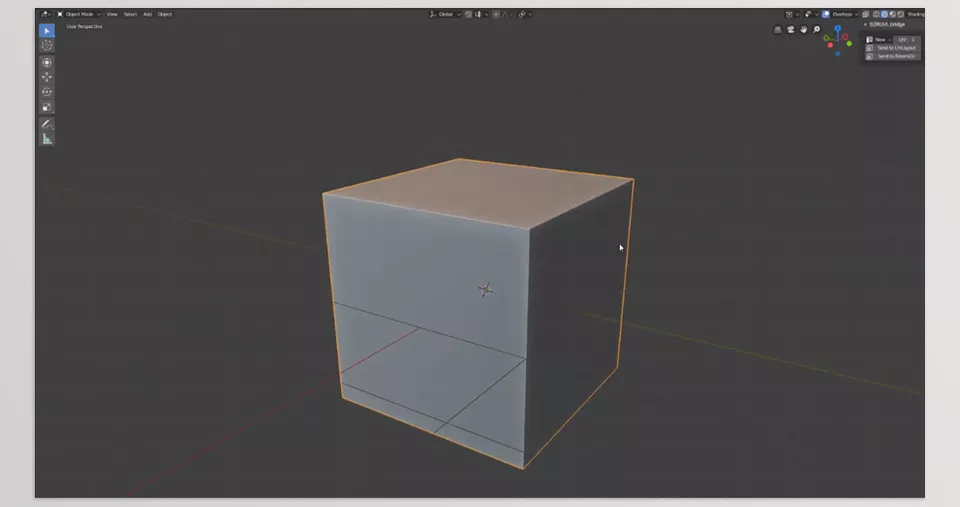Screen dimensions: 960x507
Task: Open the Global transform orientation dropdown
Action: coord(445,14)
